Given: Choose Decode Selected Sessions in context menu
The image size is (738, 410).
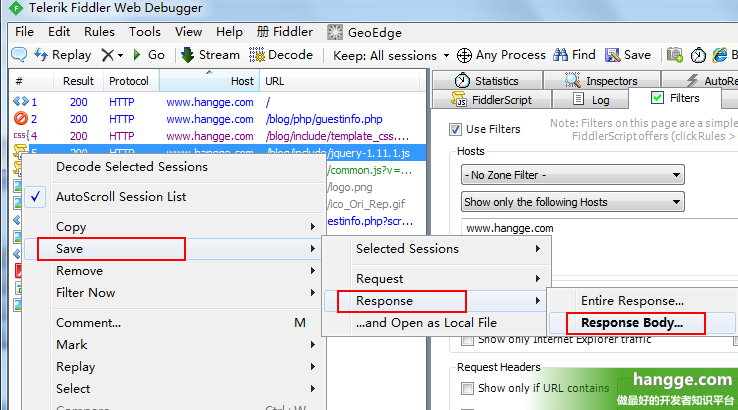Looking at the screenshot, I should 174,167.
